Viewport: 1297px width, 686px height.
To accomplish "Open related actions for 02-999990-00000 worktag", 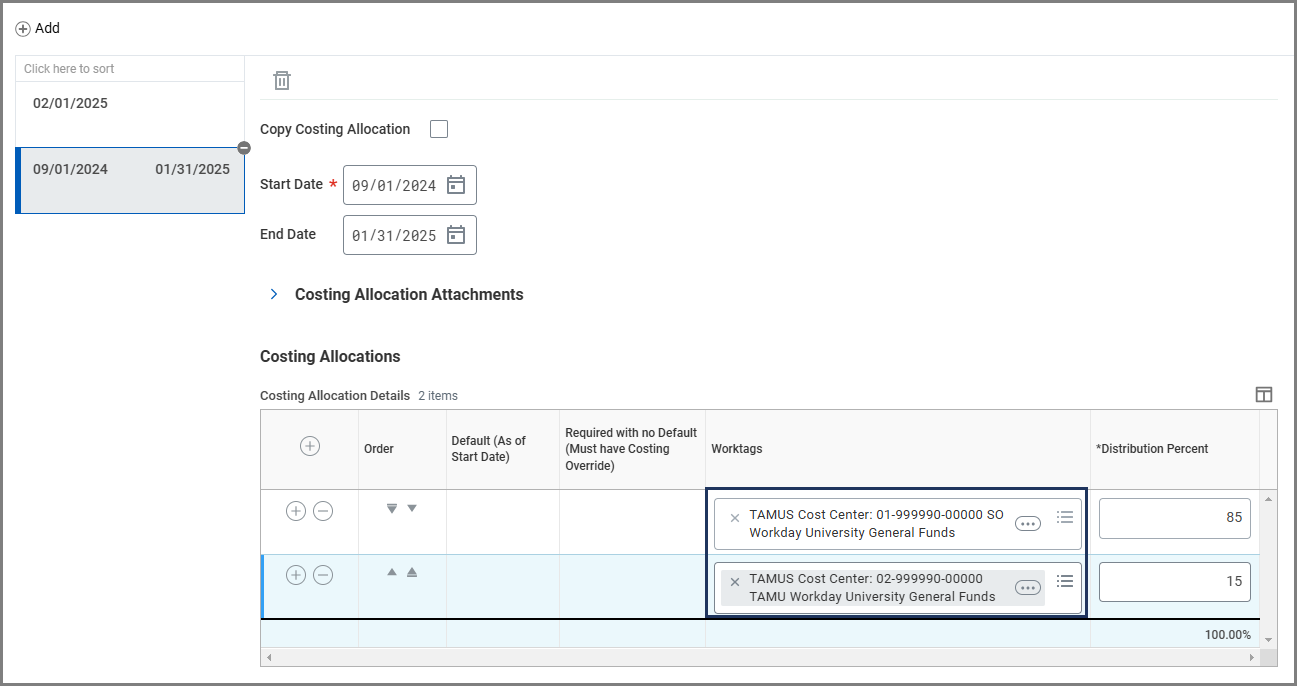I will point(1027,588).
